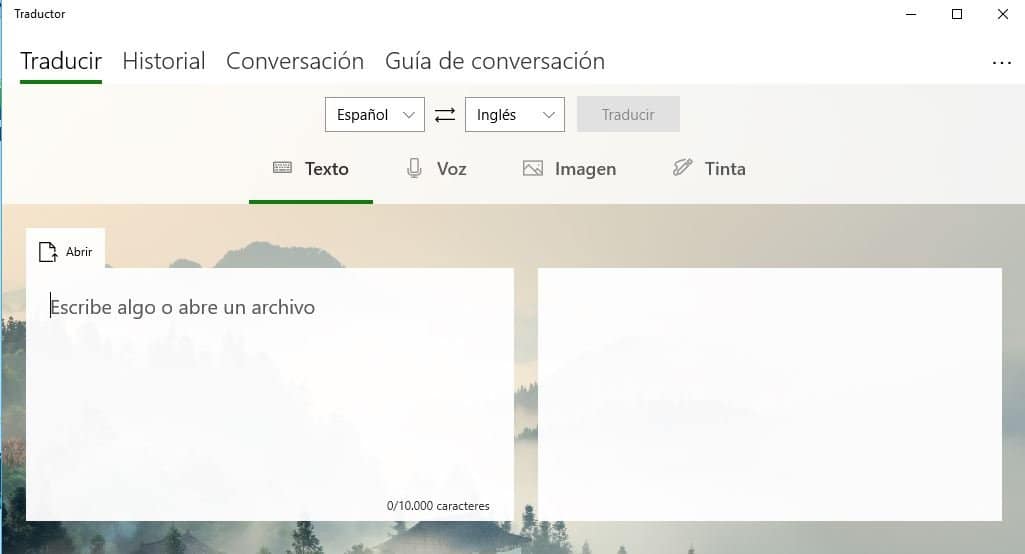Open the Español source language dropdown

click(x=375, y=114)
